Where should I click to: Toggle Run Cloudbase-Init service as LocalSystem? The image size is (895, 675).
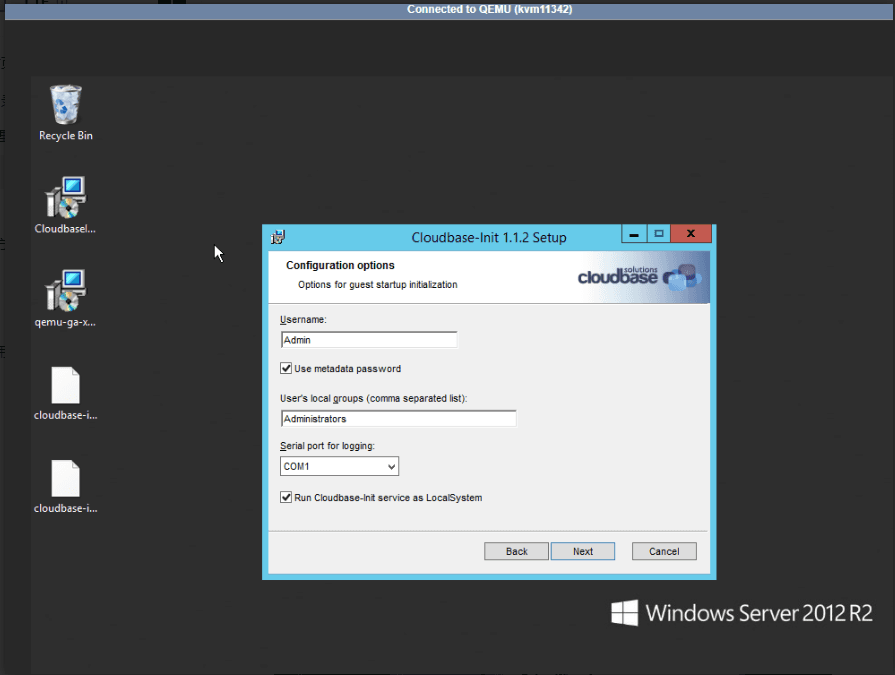tap(286, 498)
